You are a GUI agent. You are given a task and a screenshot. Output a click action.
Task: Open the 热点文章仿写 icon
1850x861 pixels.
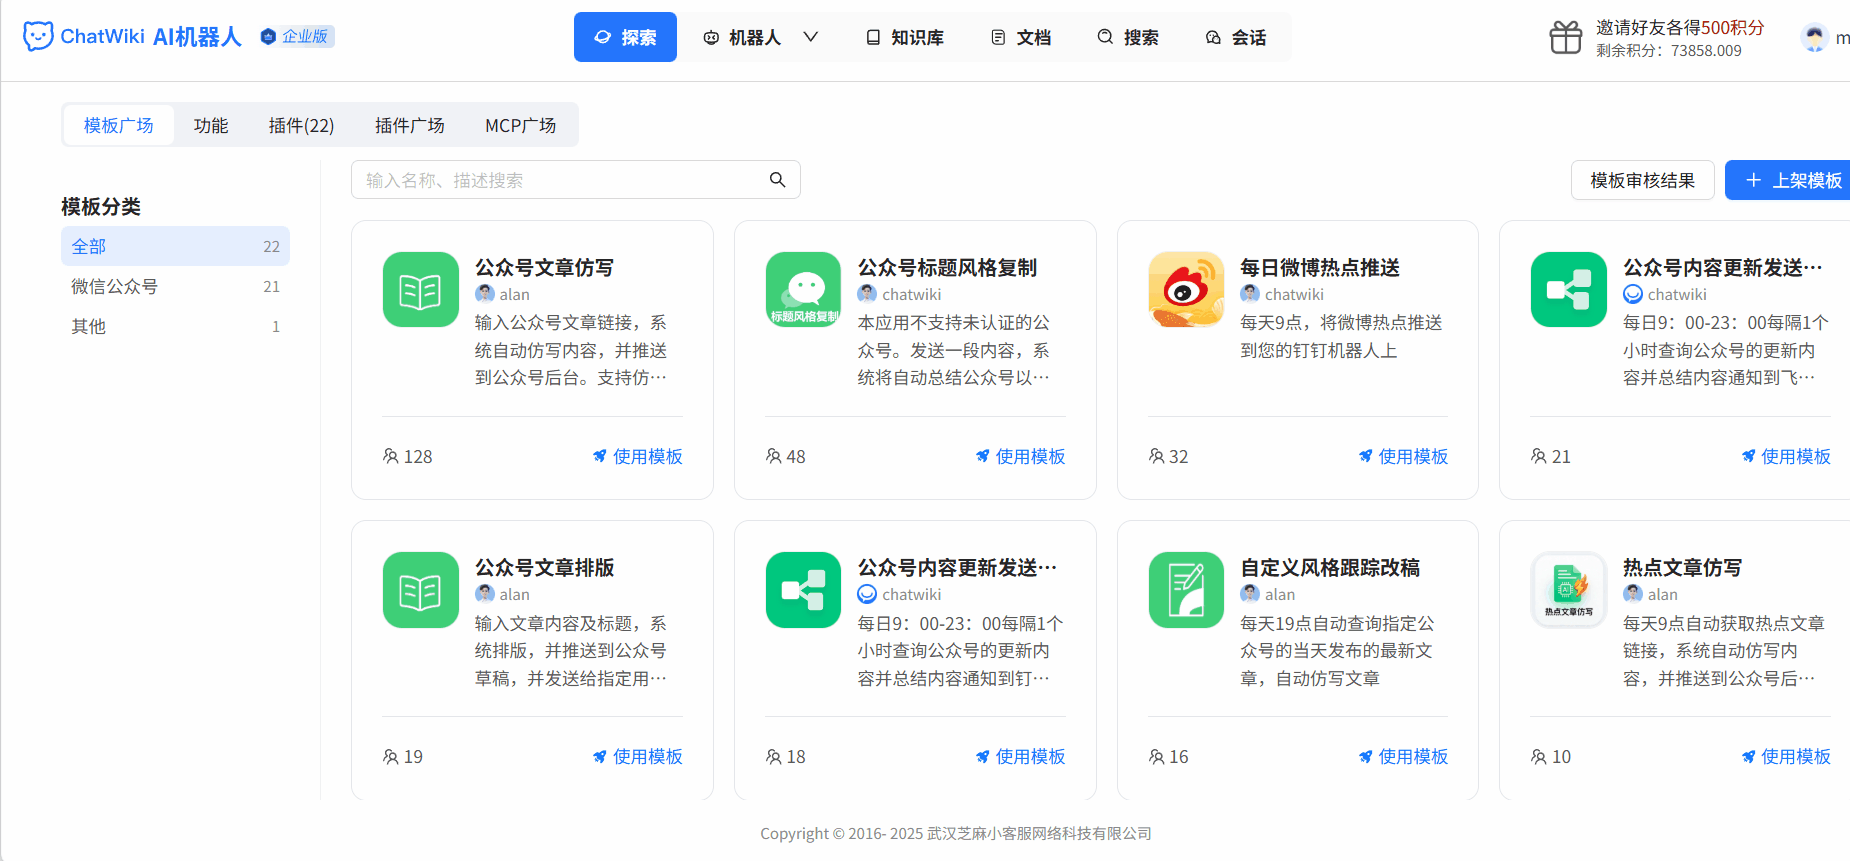point(1568,590)
